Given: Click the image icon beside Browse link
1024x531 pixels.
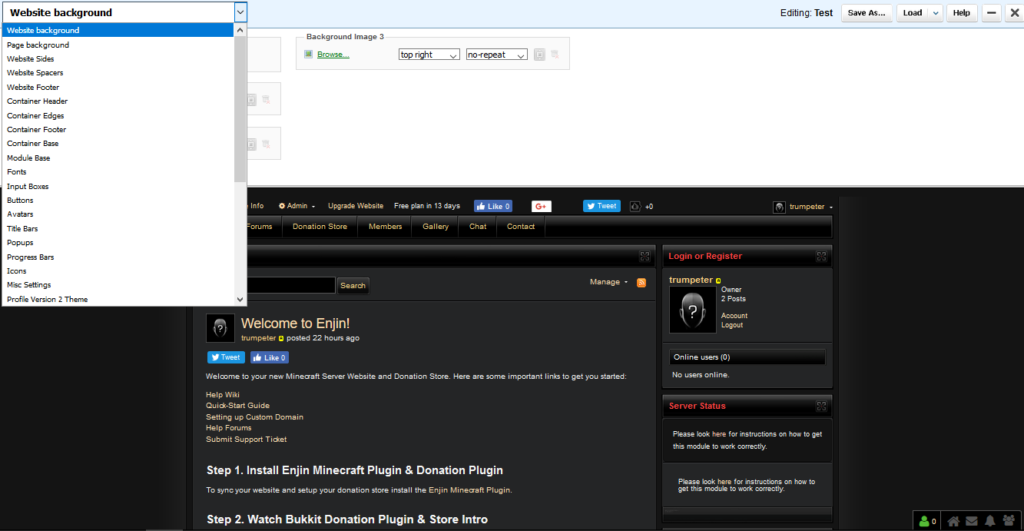Looking at the screenshot, I should coord(308,54).
